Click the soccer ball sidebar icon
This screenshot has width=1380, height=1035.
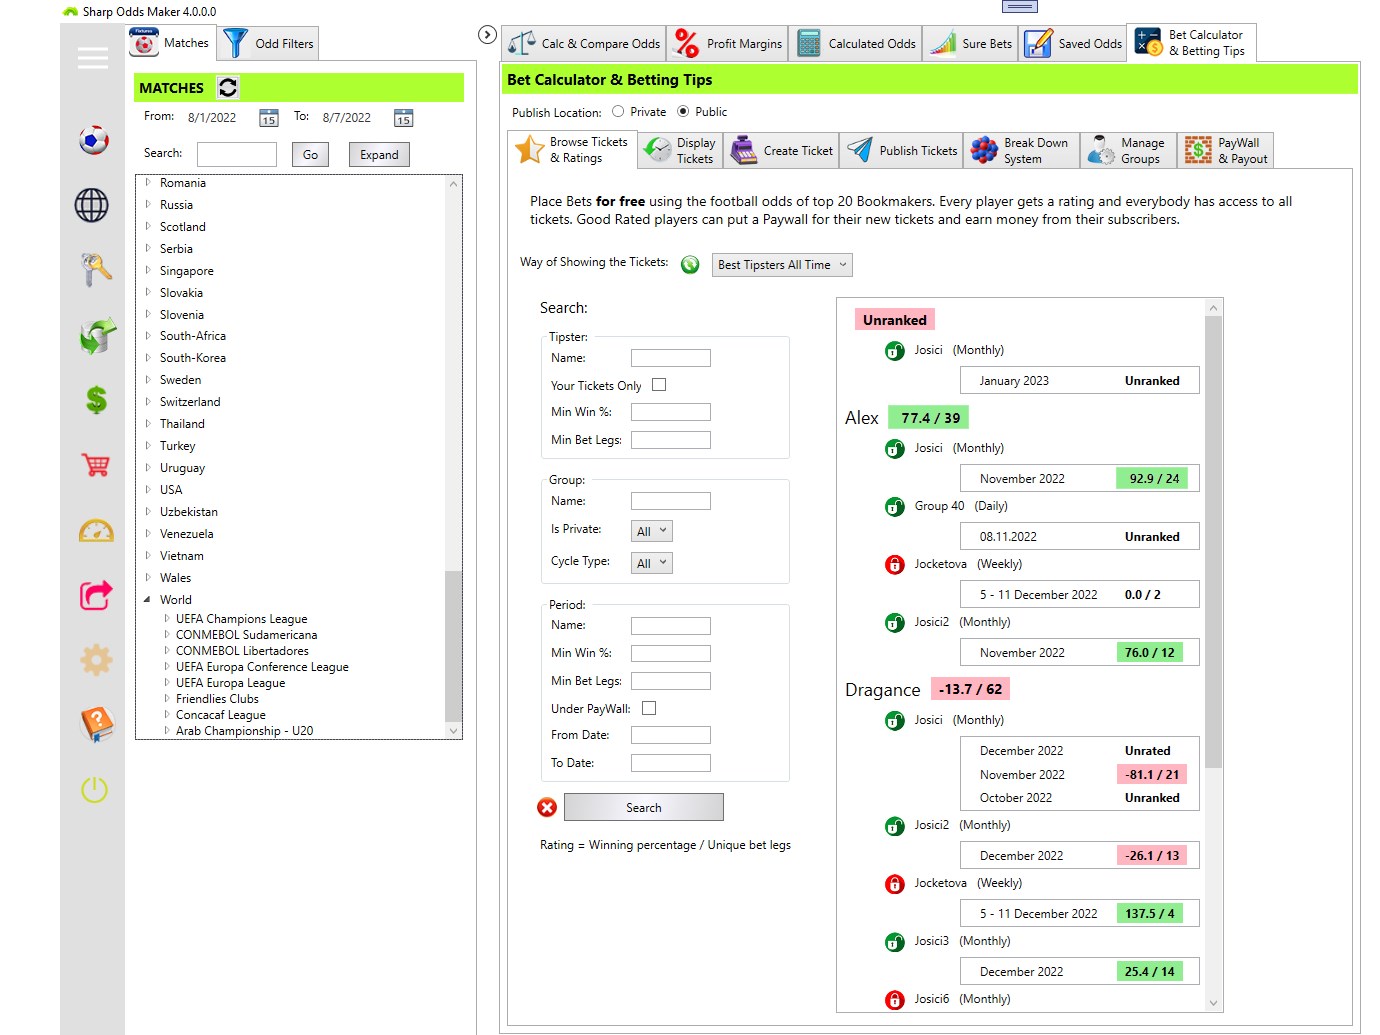tap(94, 139)
